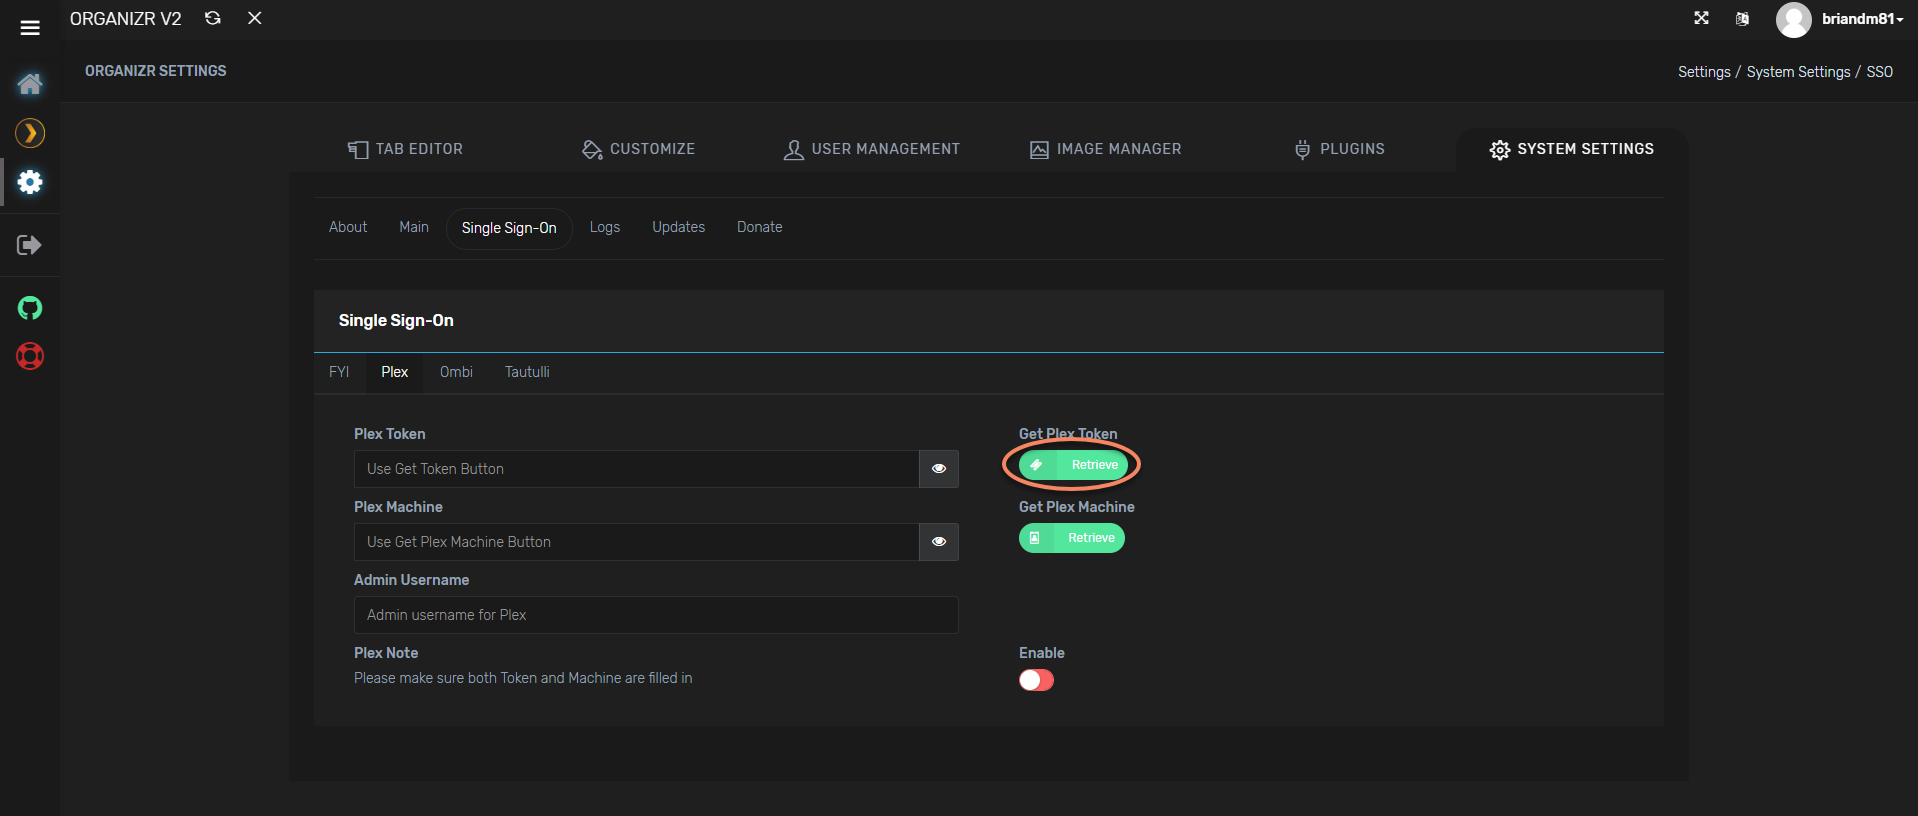The height and width of the screenshot is (816, 1918).
Task: Reveal Plex Machine value with eye icon
Action: tap(939, 542)
